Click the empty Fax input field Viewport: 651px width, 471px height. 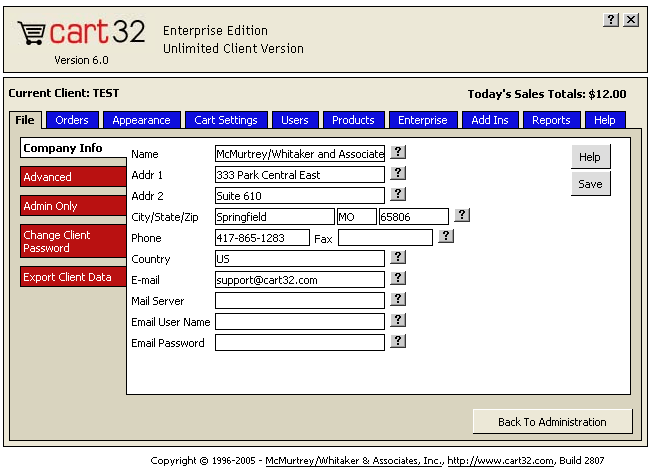tap(386, 238)
